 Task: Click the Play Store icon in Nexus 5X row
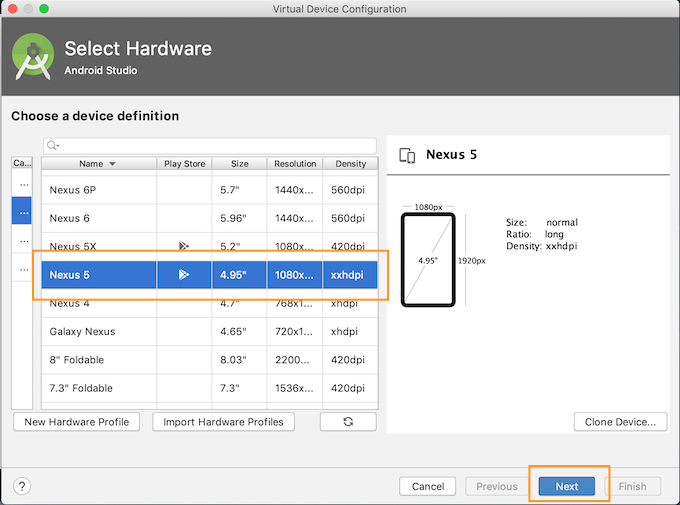tap(184, 246)
